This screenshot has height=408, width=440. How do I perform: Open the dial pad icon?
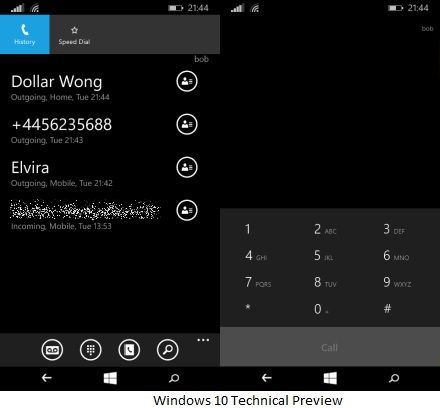click(91, 350)
